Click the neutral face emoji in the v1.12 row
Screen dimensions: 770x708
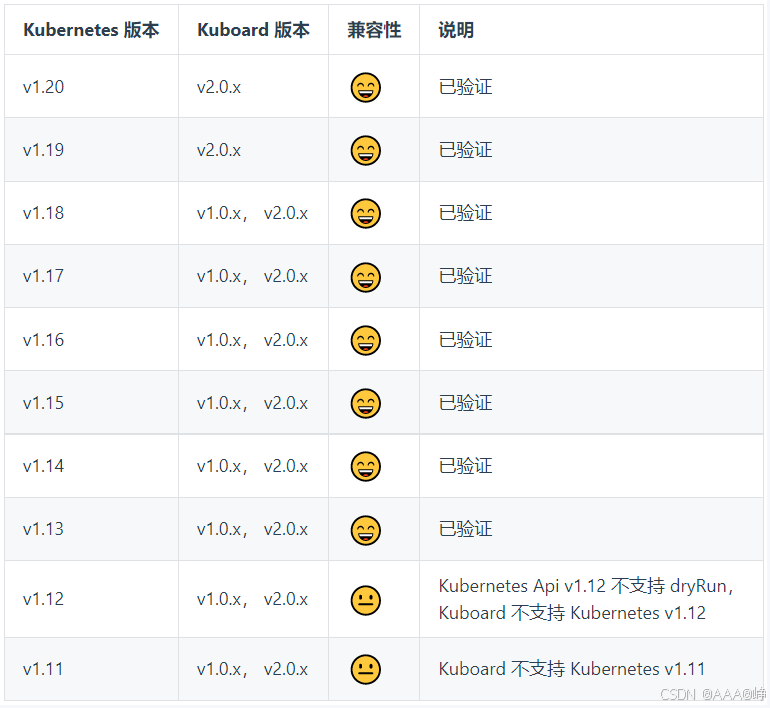click(x=365, y=600)
